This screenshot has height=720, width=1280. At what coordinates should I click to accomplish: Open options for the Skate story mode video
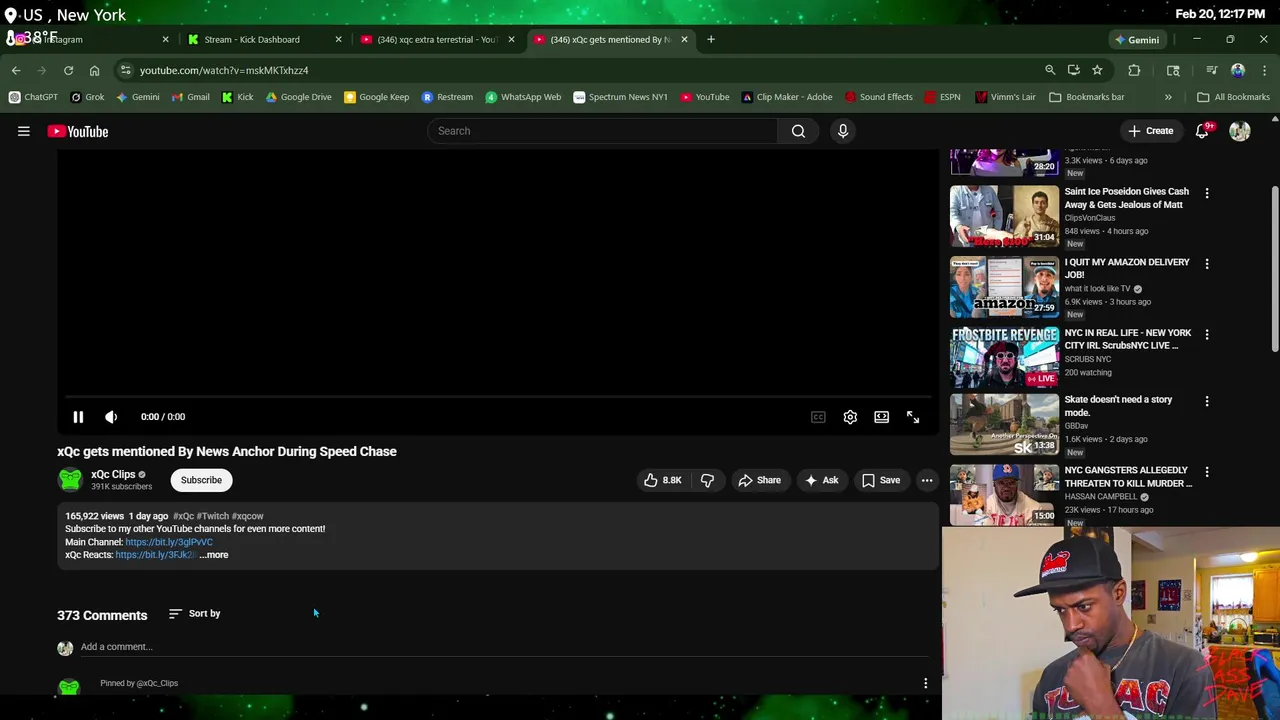[1207, 400]
